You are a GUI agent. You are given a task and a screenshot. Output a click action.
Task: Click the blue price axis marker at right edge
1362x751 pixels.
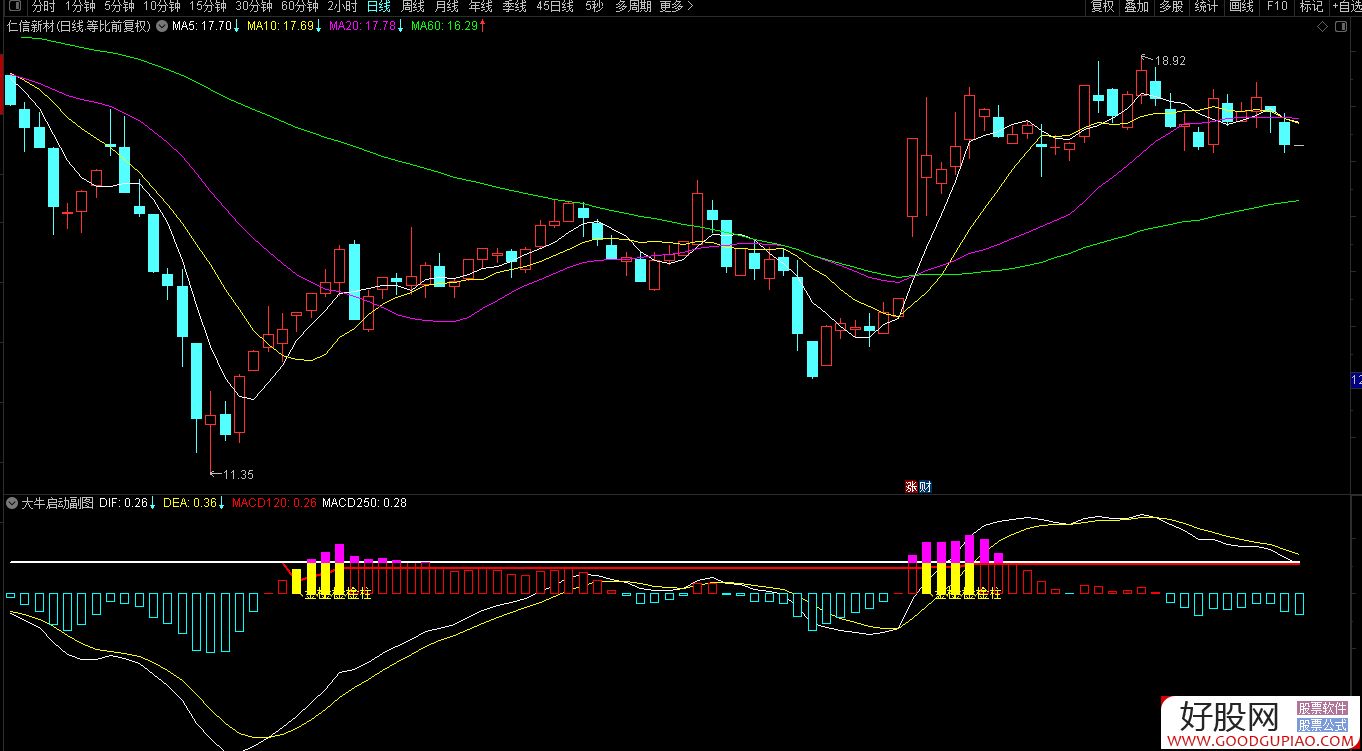coord(1356,380)
